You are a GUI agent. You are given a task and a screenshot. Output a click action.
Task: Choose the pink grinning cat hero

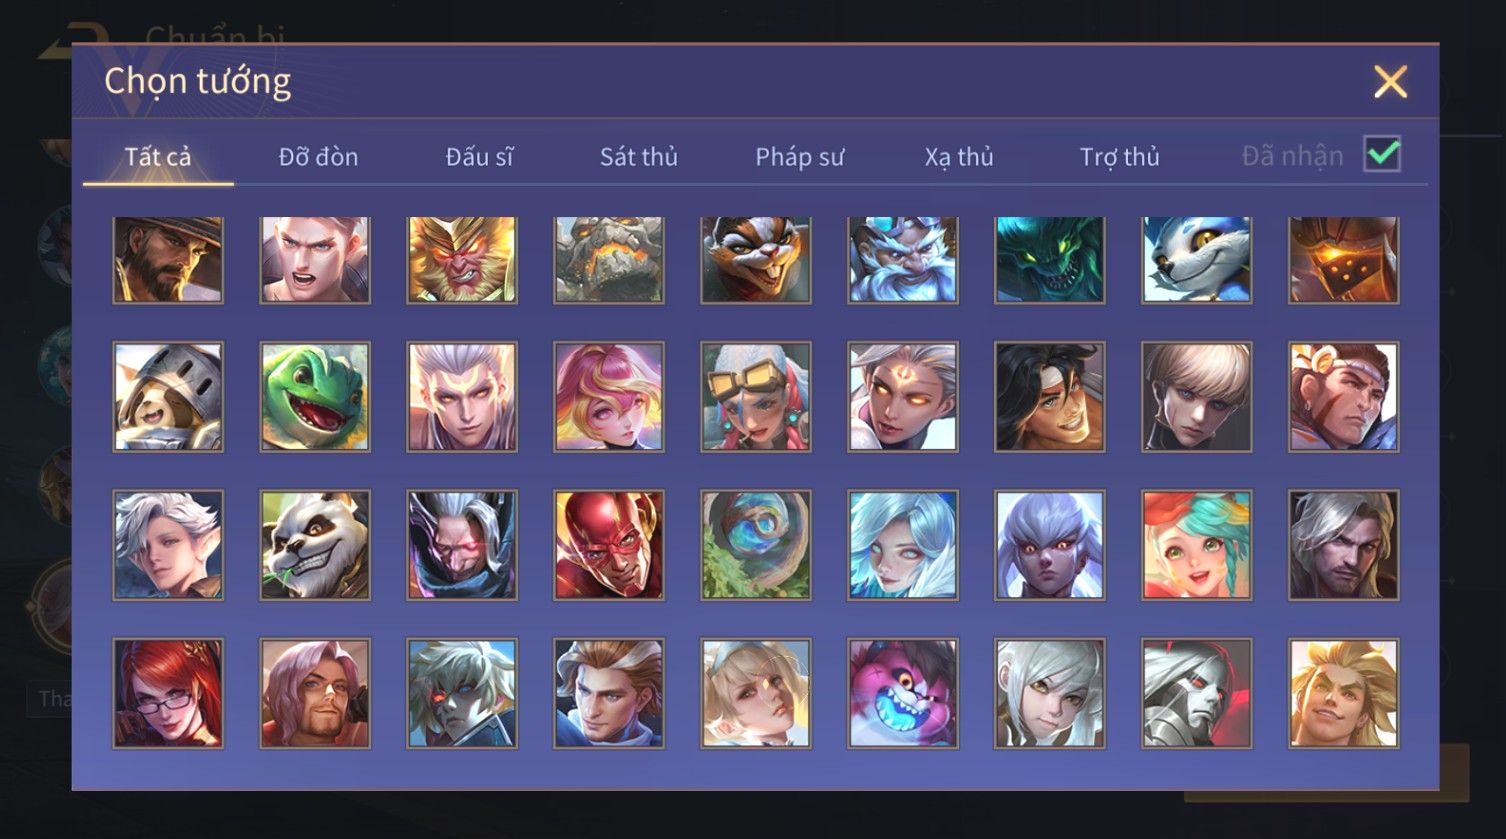point(903,693)
